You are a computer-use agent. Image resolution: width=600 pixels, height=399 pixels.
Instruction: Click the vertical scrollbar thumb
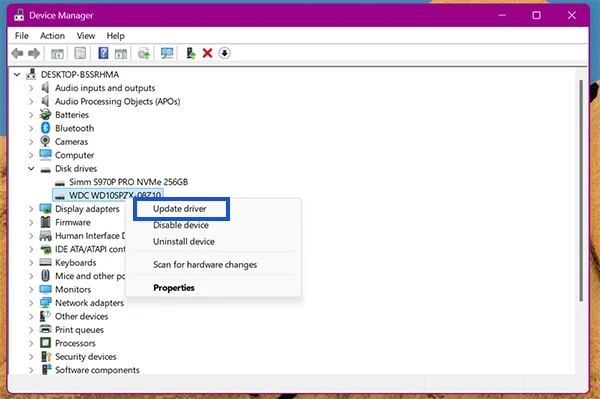pyautogui.click(x=581, y=190)
